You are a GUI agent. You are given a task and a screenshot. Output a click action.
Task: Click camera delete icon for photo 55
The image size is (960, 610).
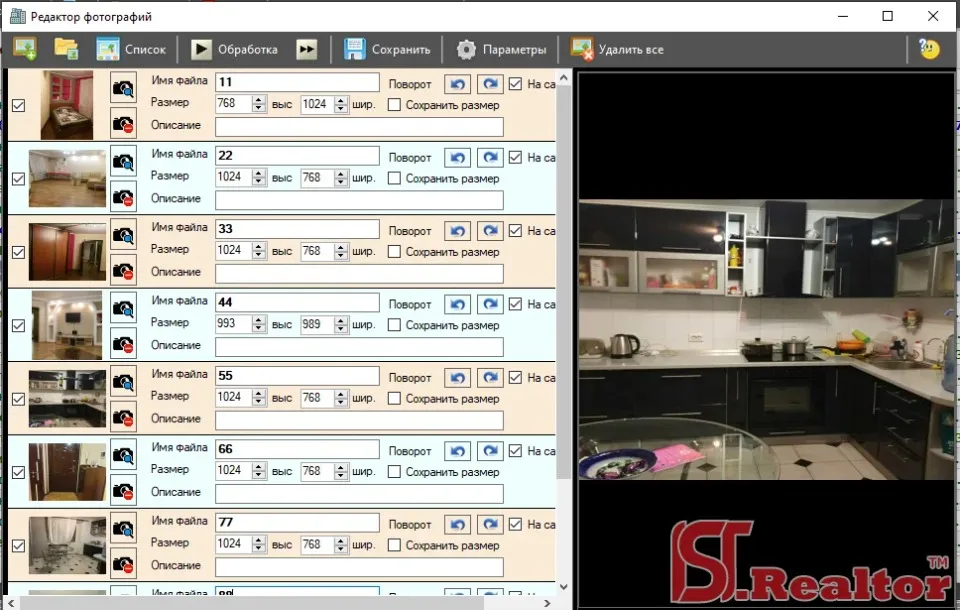tap(124, 418)
